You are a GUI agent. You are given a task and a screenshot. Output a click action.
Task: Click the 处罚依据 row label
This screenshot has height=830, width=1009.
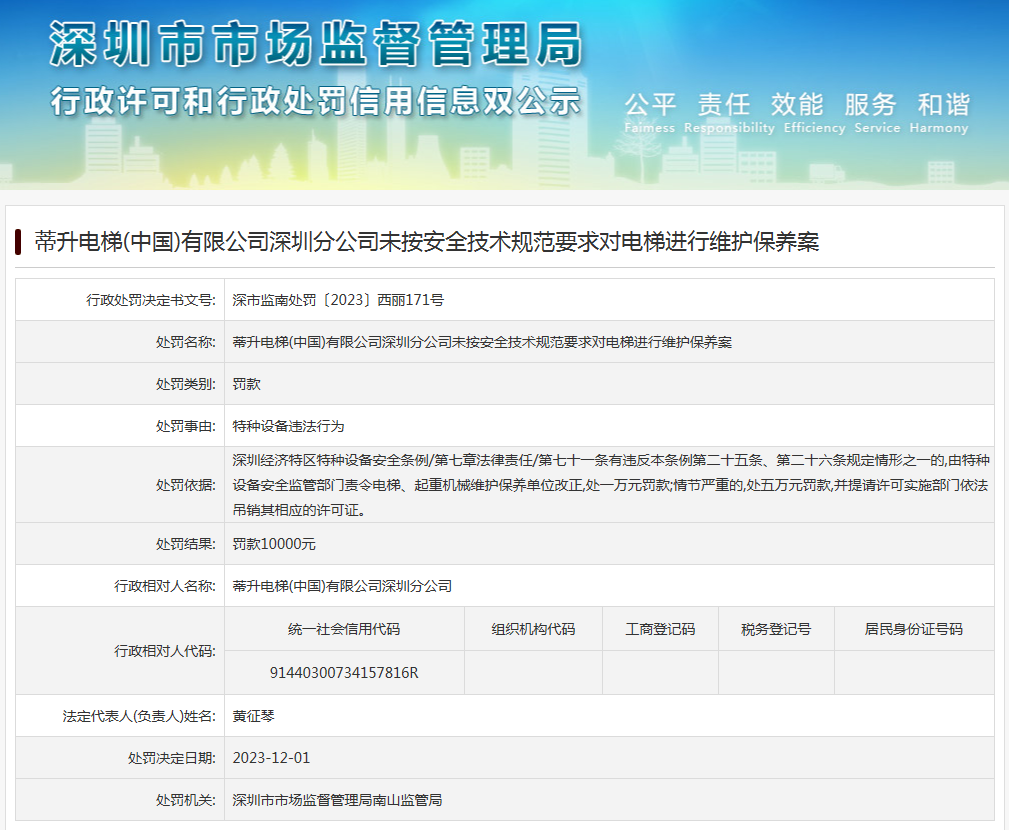(x=186, y=485)
